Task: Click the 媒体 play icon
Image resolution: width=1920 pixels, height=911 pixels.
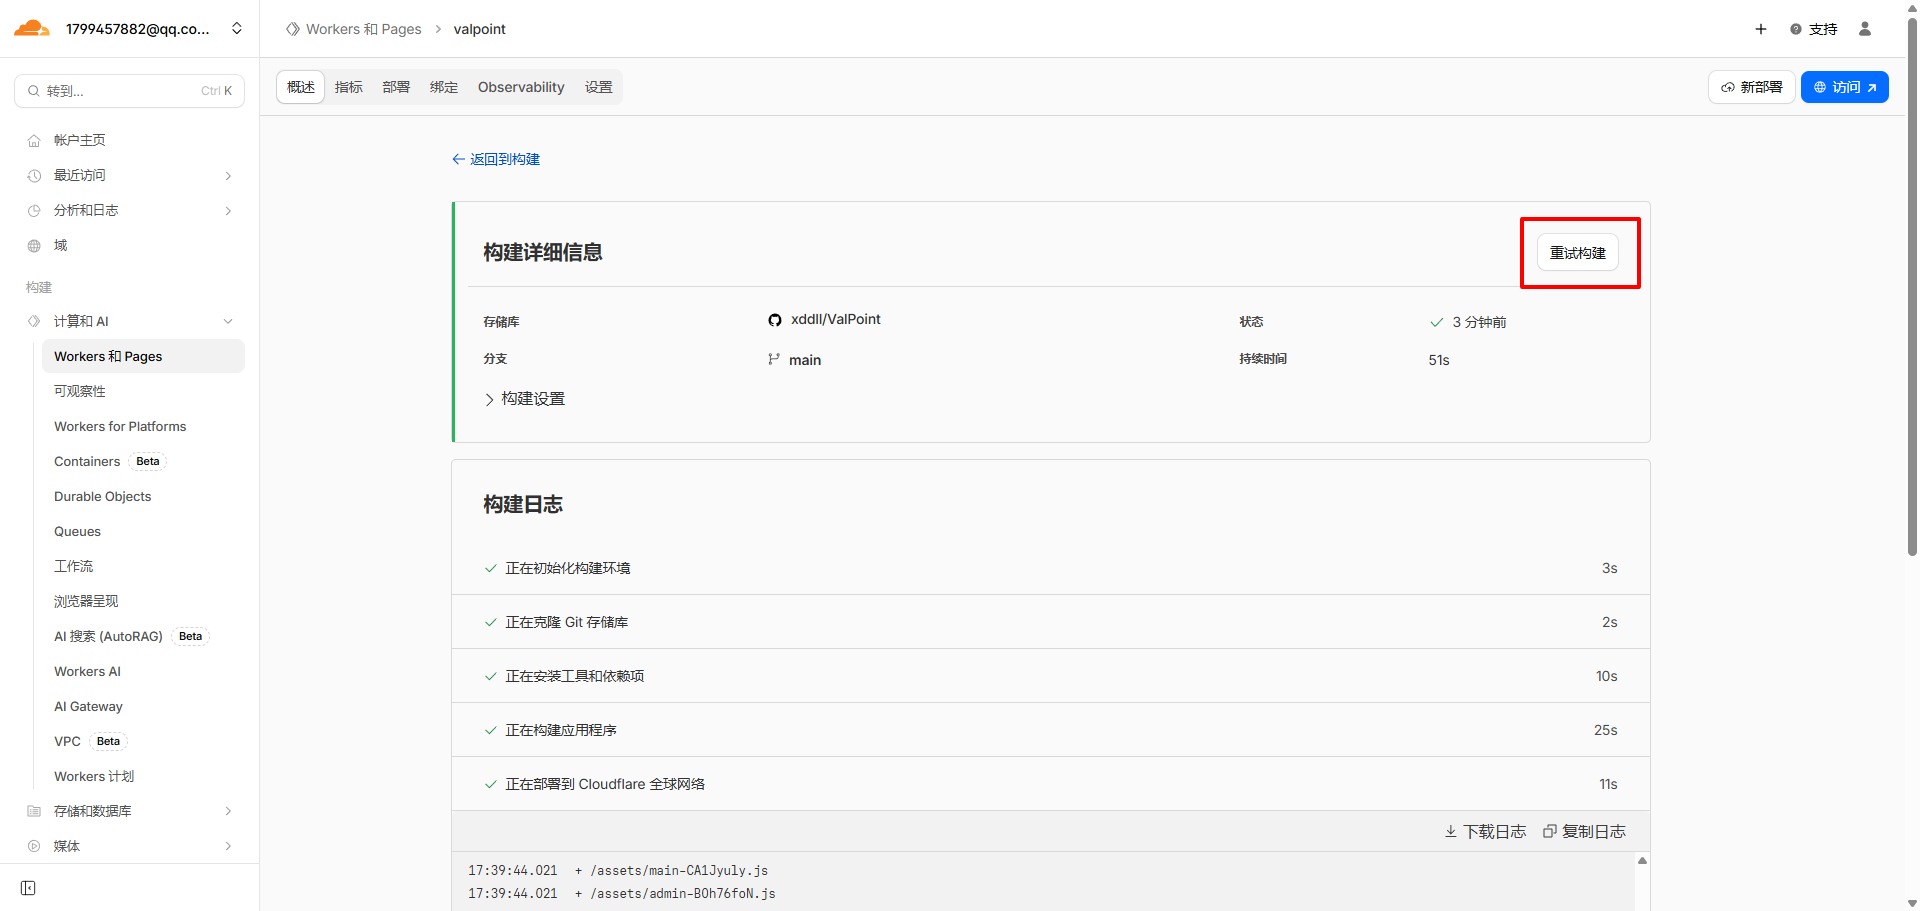Action: click(x=34, y=846)
